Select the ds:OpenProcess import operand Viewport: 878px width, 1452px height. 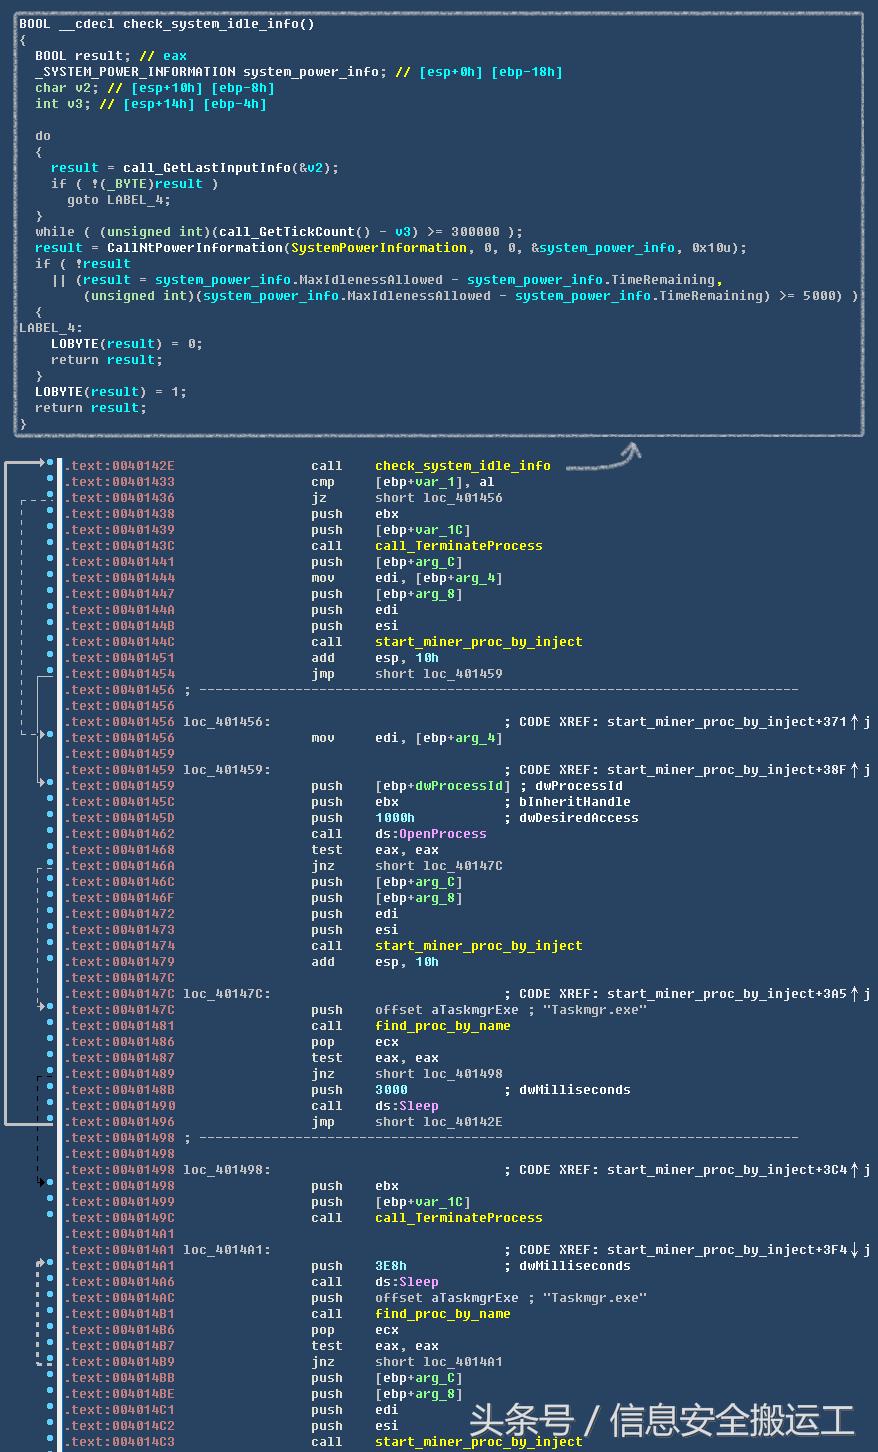tap(430, 834)
